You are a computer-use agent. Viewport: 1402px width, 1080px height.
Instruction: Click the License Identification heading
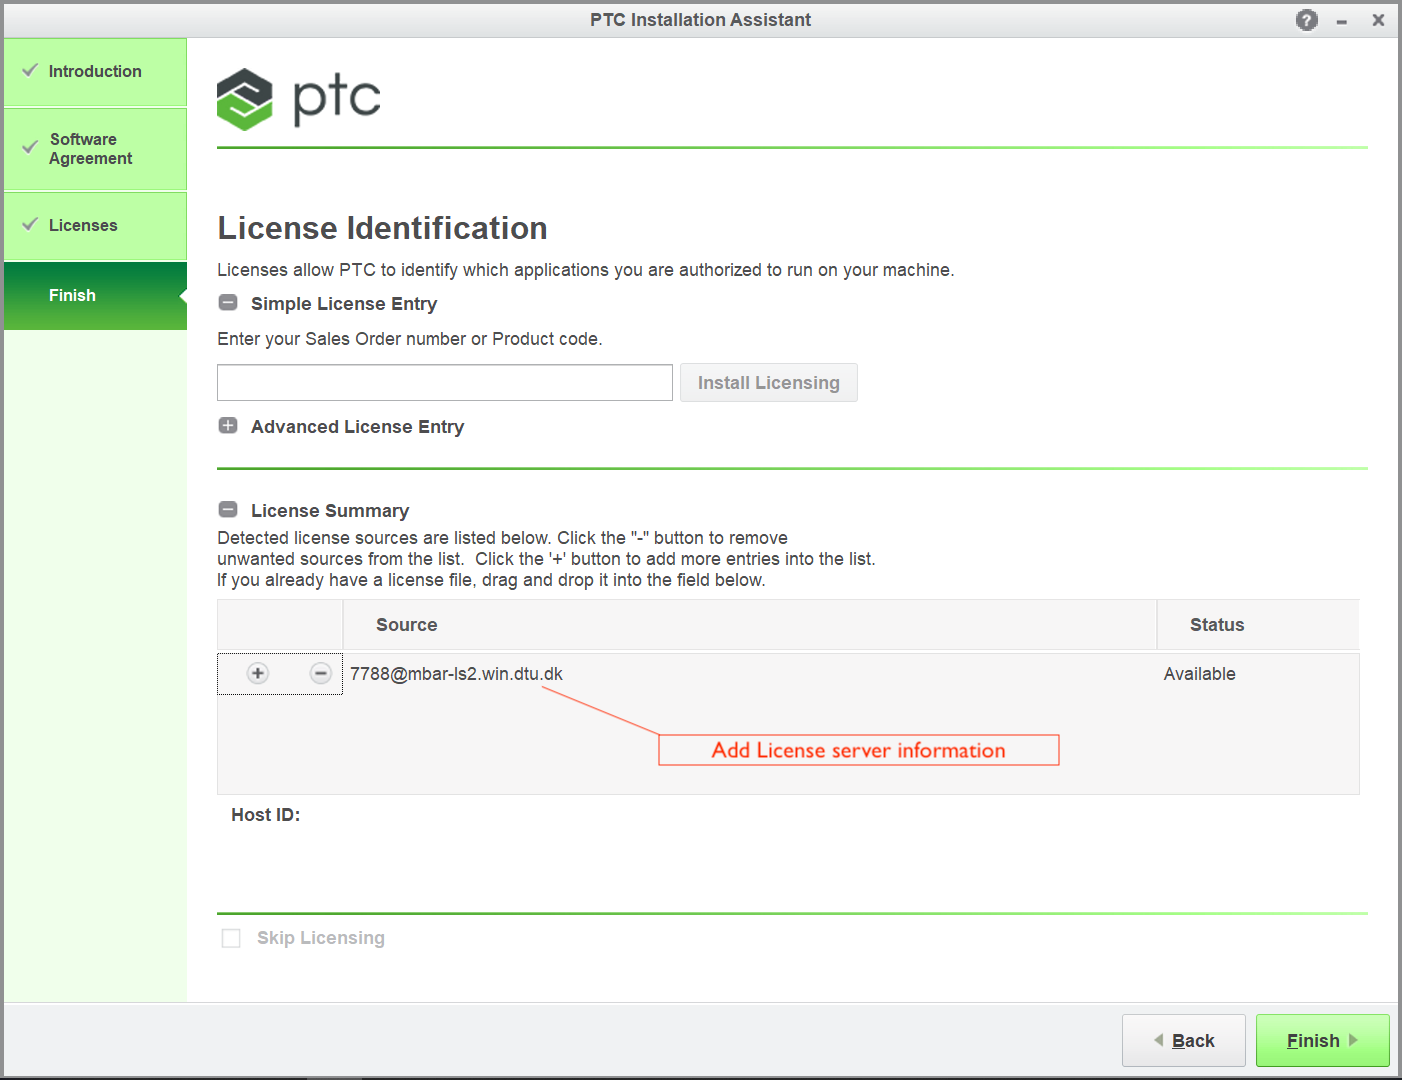[x=382, y=228]
